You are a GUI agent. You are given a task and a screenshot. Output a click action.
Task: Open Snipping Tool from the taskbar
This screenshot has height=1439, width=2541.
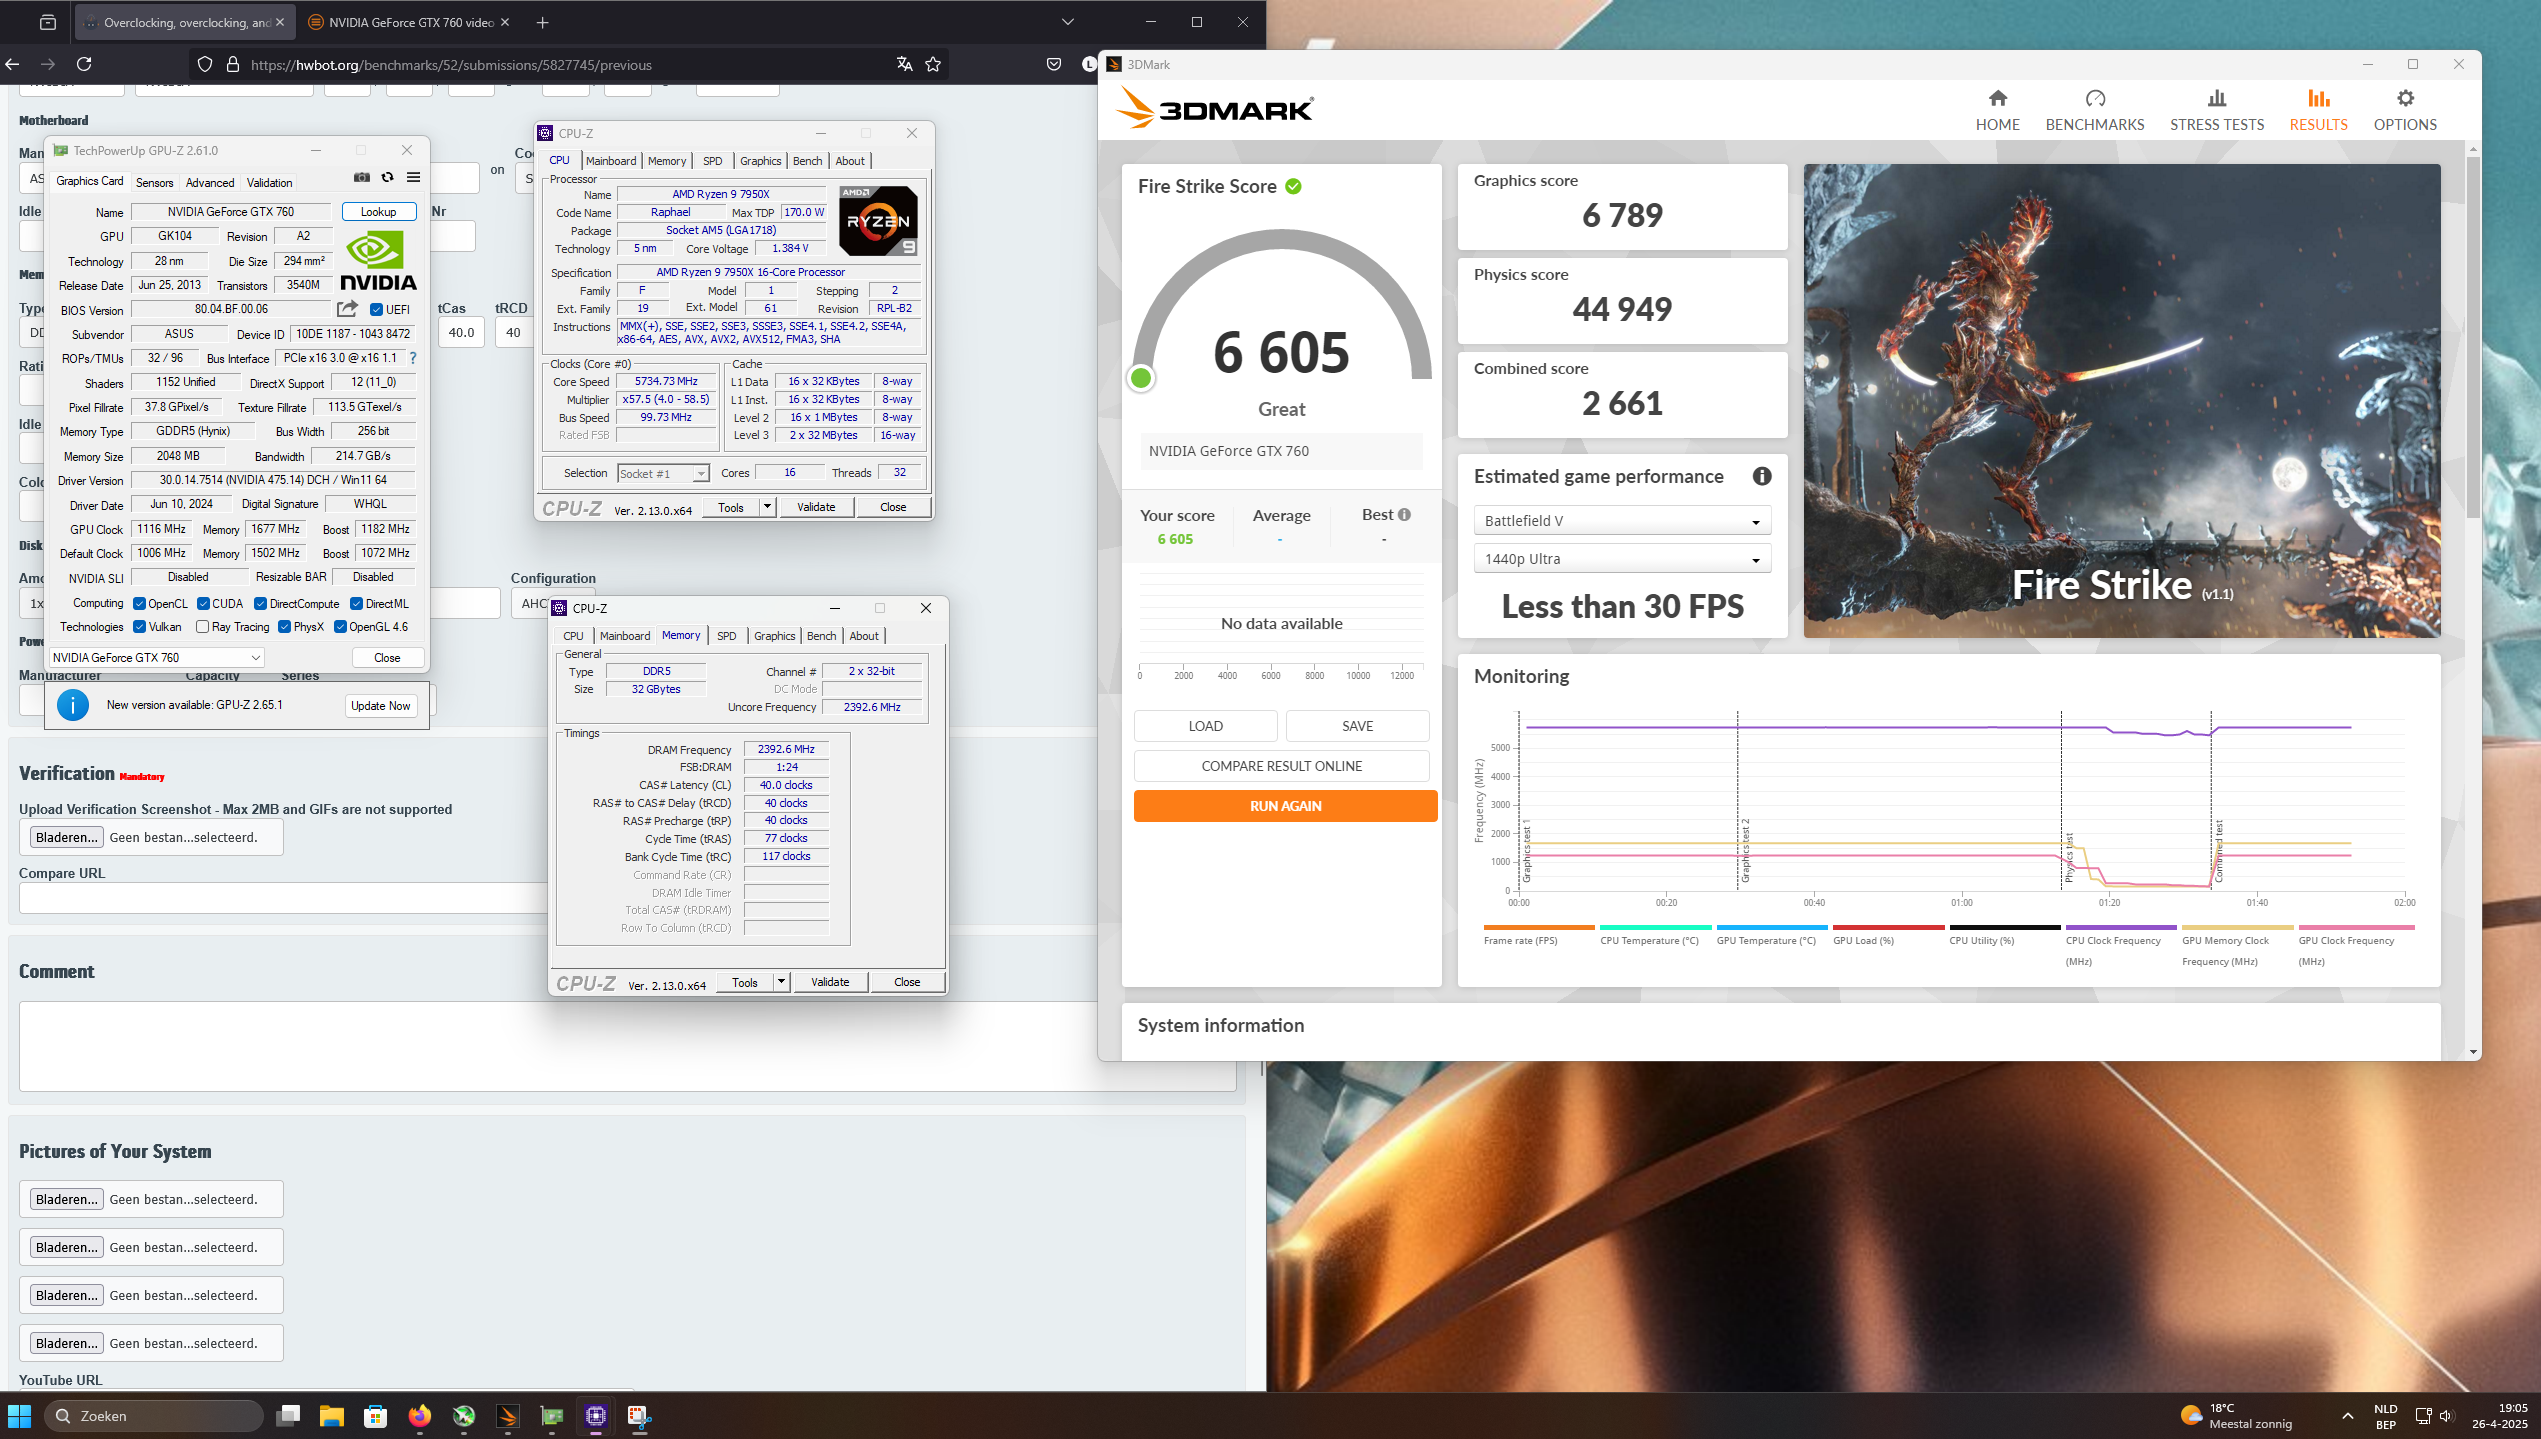640,1416
